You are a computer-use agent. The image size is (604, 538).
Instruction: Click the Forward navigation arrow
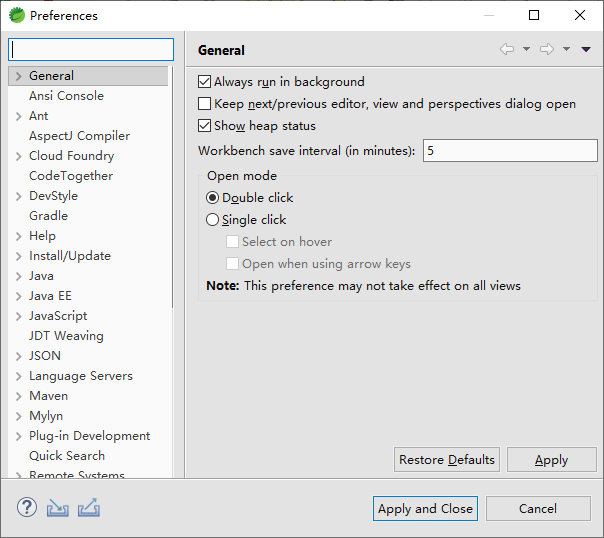[x=547, y=49]
